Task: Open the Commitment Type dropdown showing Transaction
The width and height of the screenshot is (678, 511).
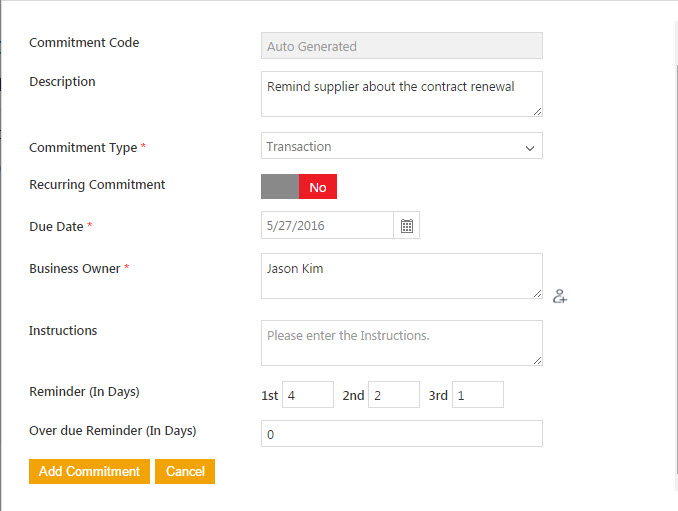Action: [x=401, y=146]
